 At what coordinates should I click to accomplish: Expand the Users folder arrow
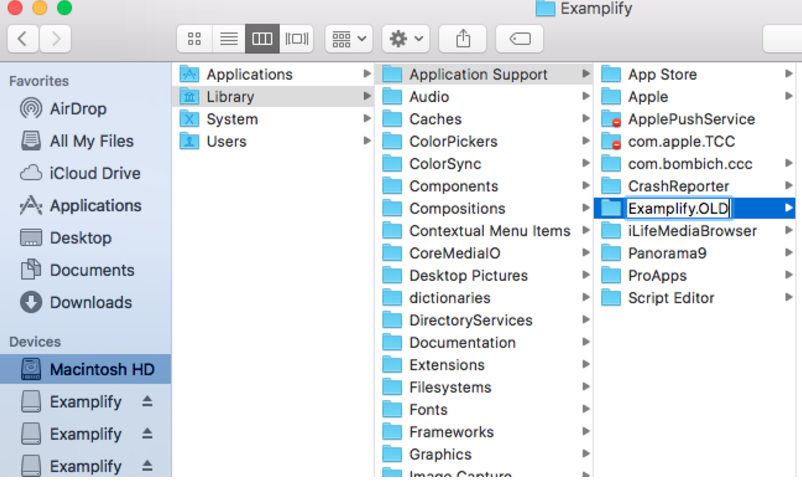tap(367, 141)
